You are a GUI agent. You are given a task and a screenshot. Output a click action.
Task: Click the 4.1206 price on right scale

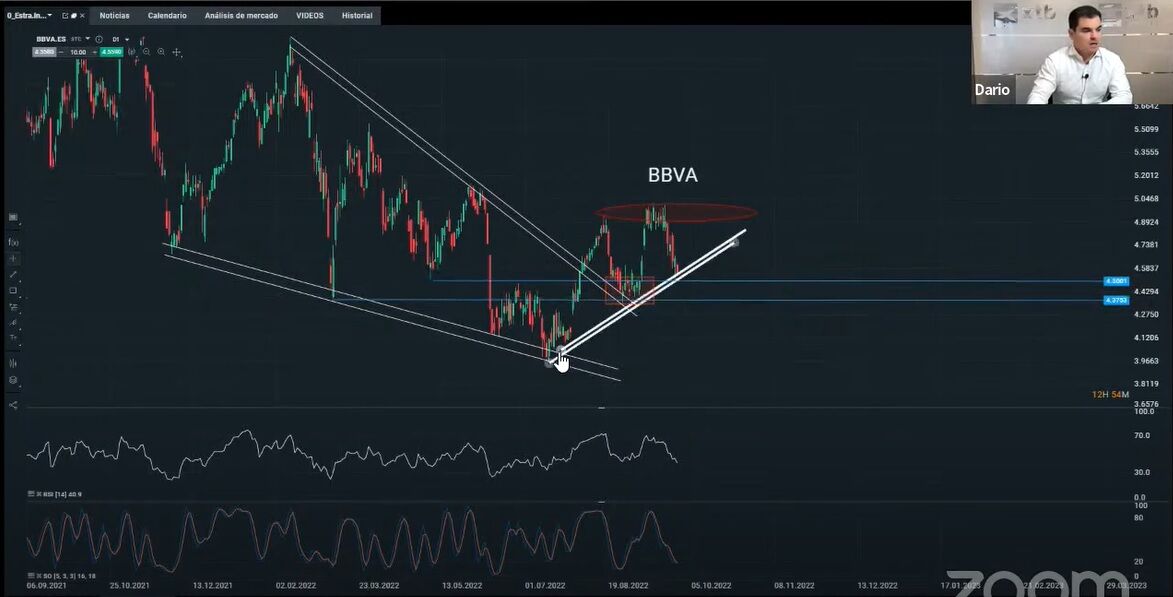(1146, 337)
